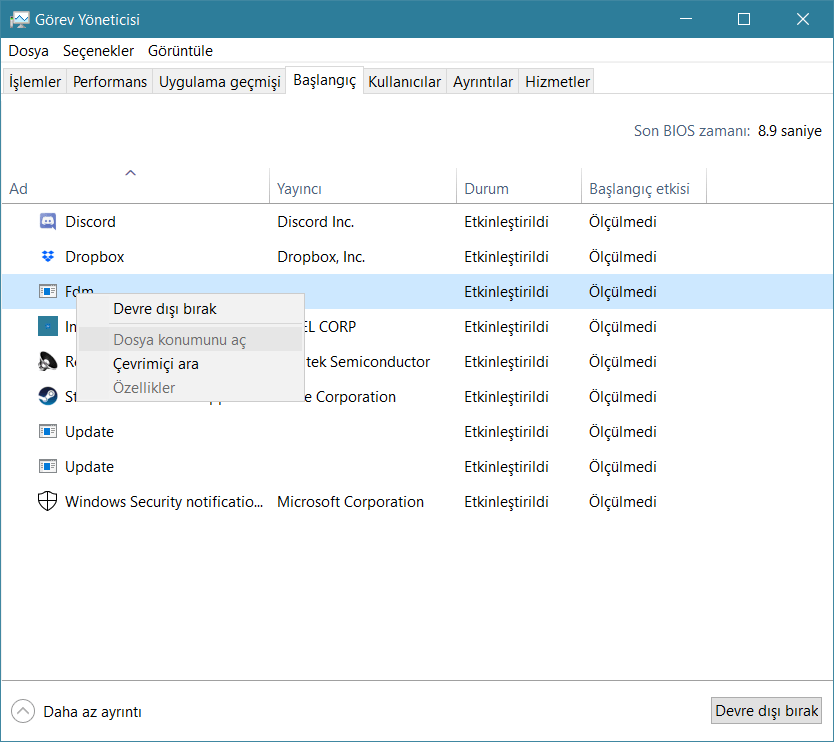Select the second Update row name
The width and height of the screenshot is (834, 742).
[89, 467]
